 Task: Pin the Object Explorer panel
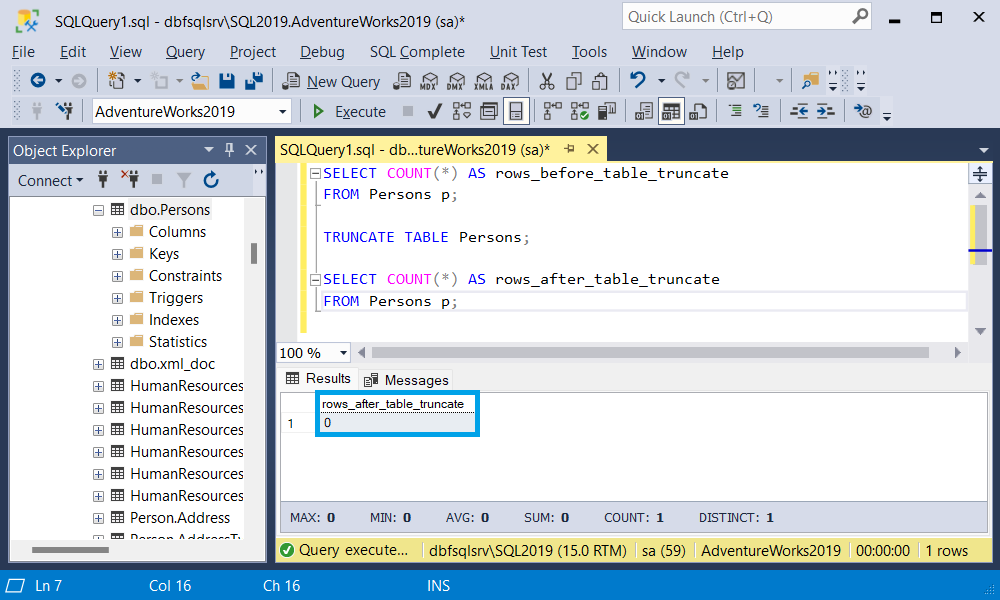point(227,150)
